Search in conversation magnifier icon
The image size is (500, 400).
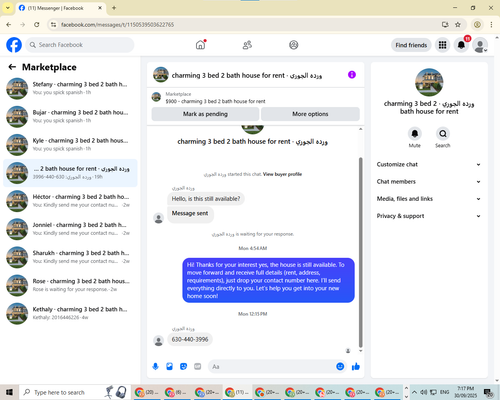tap(443, 134)
